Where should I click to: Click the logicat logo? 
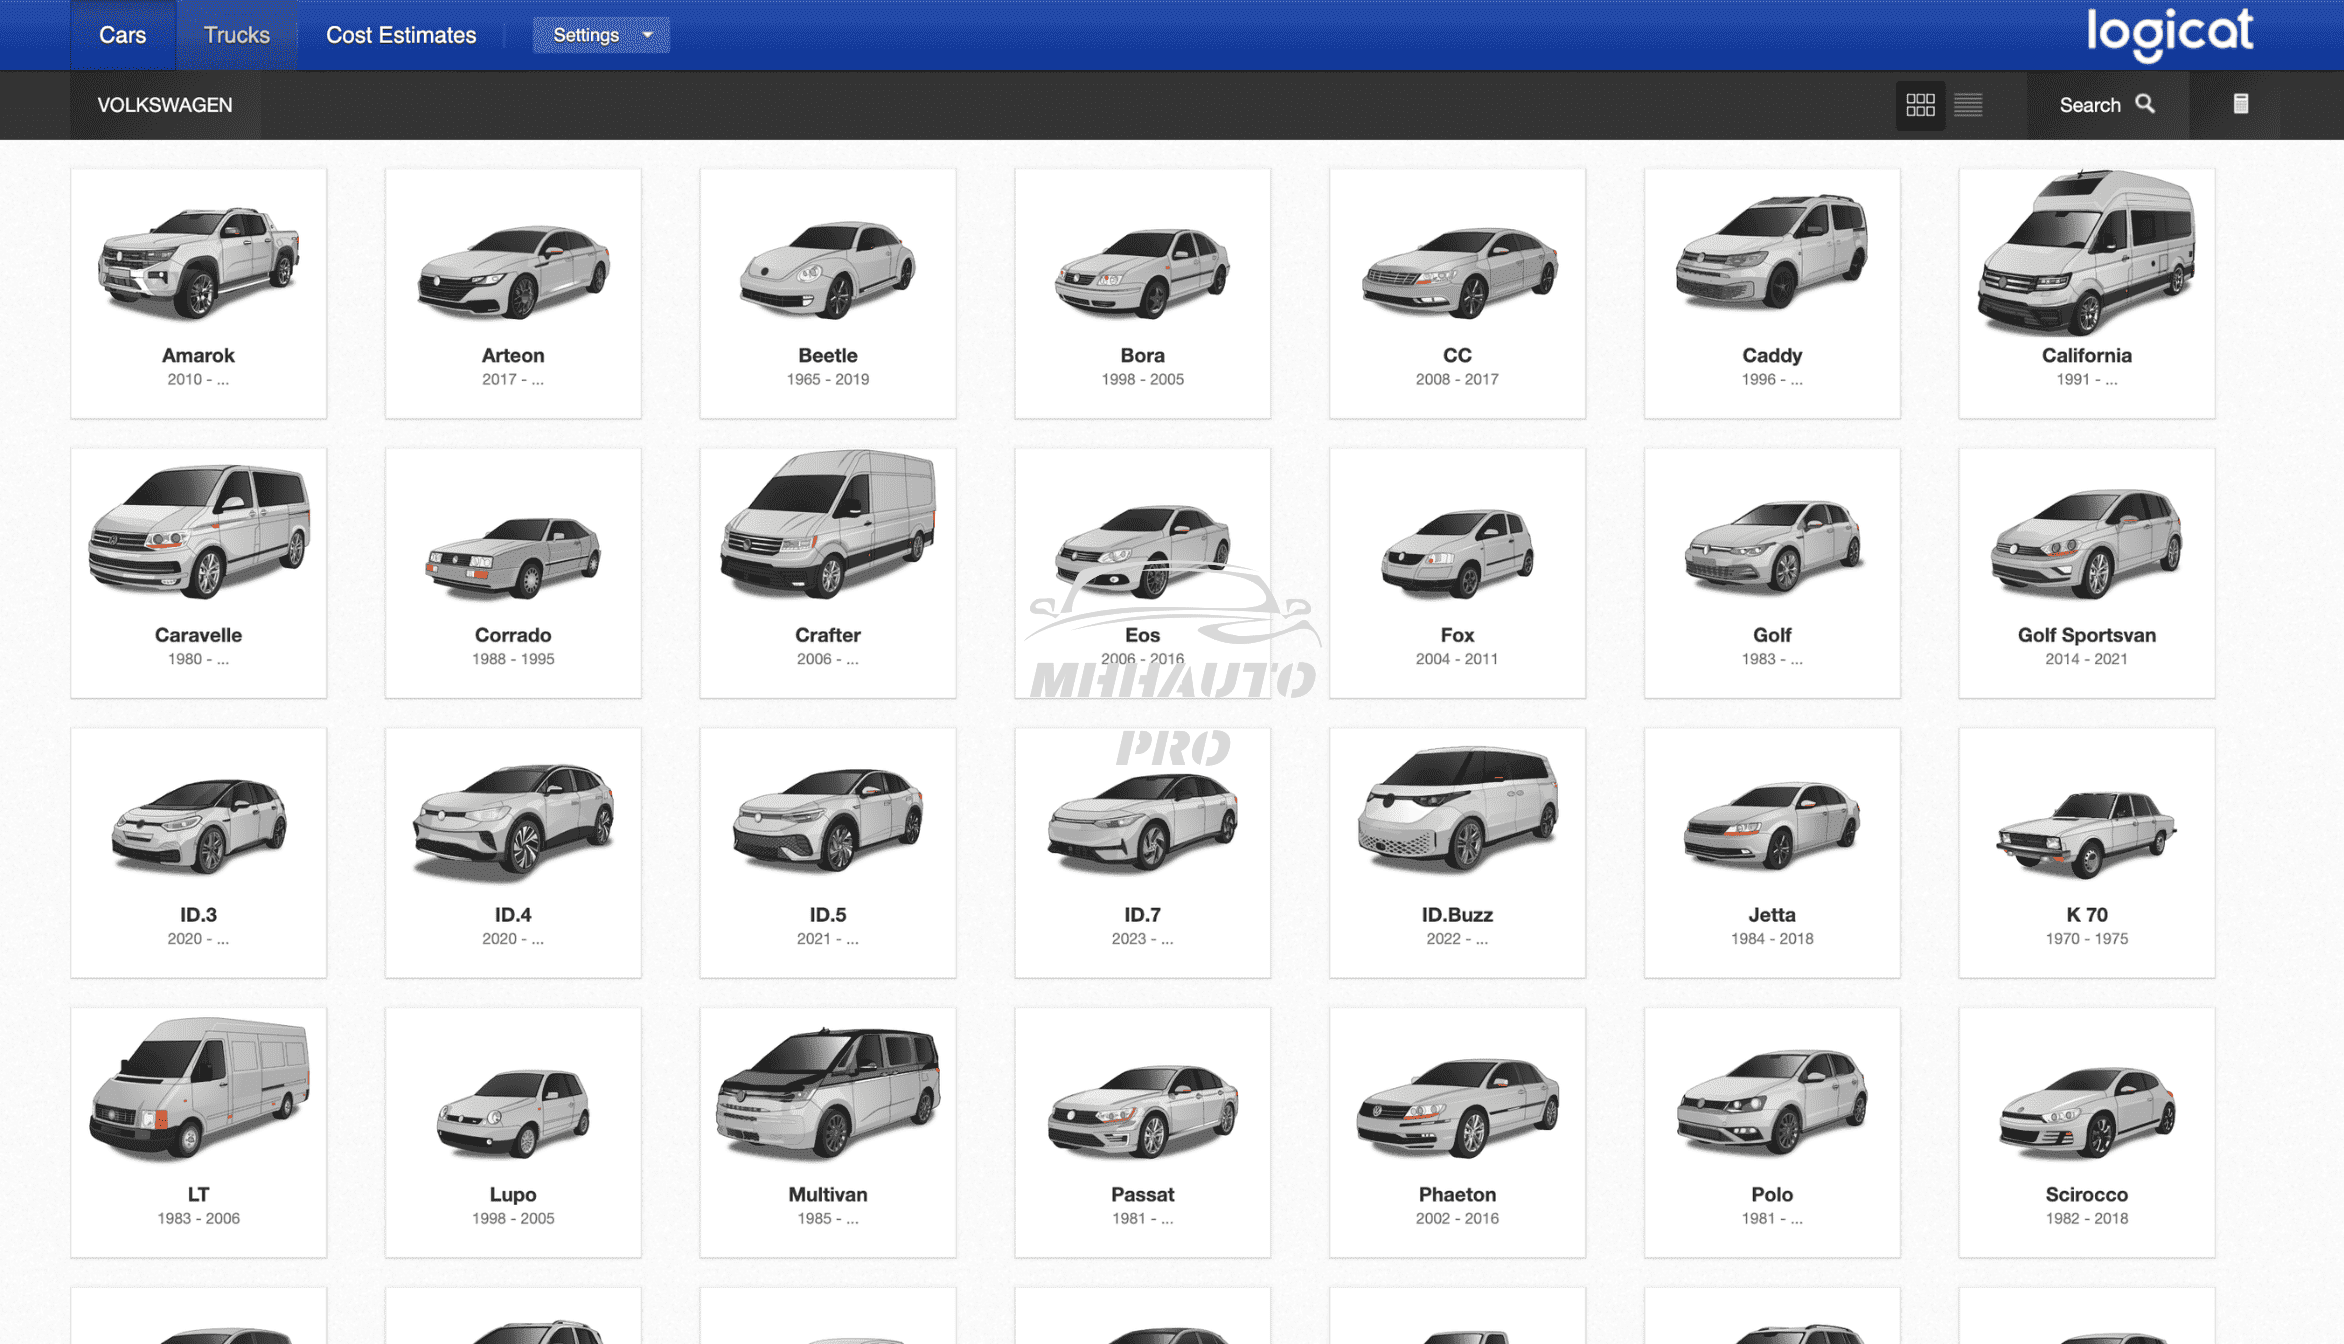point(2169,34)
